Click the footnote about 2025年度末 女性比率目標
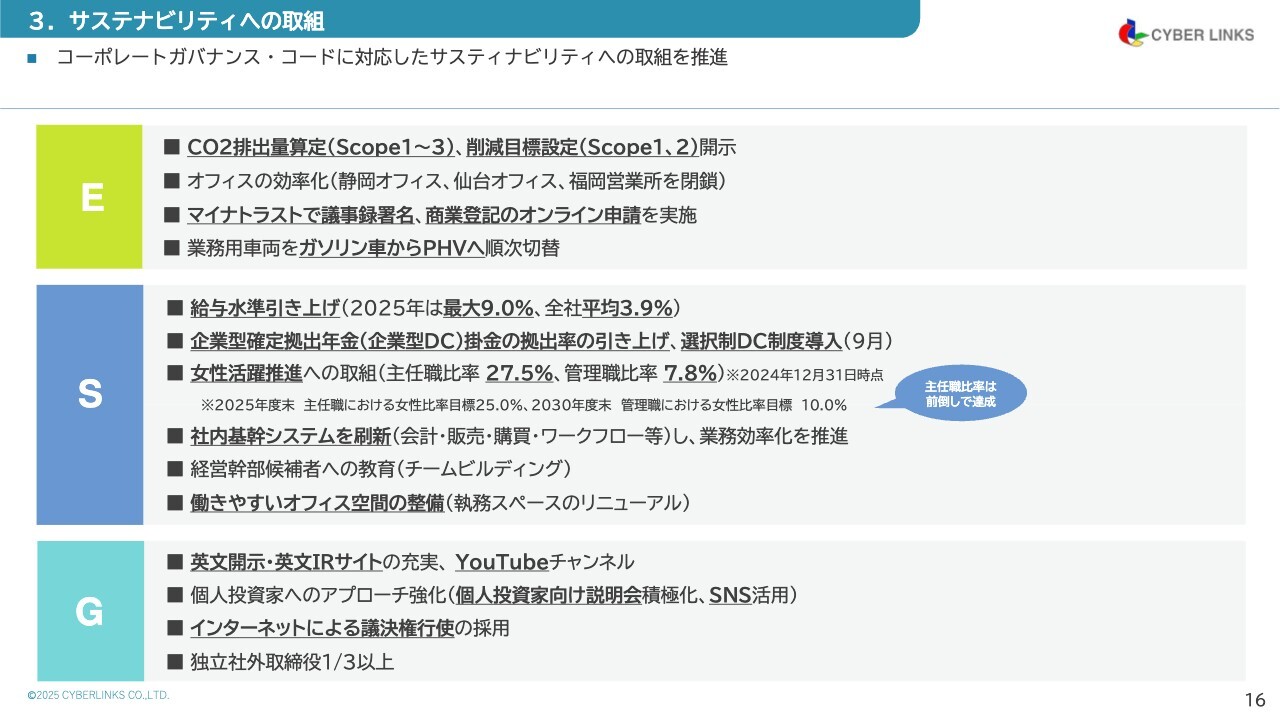 524,405
